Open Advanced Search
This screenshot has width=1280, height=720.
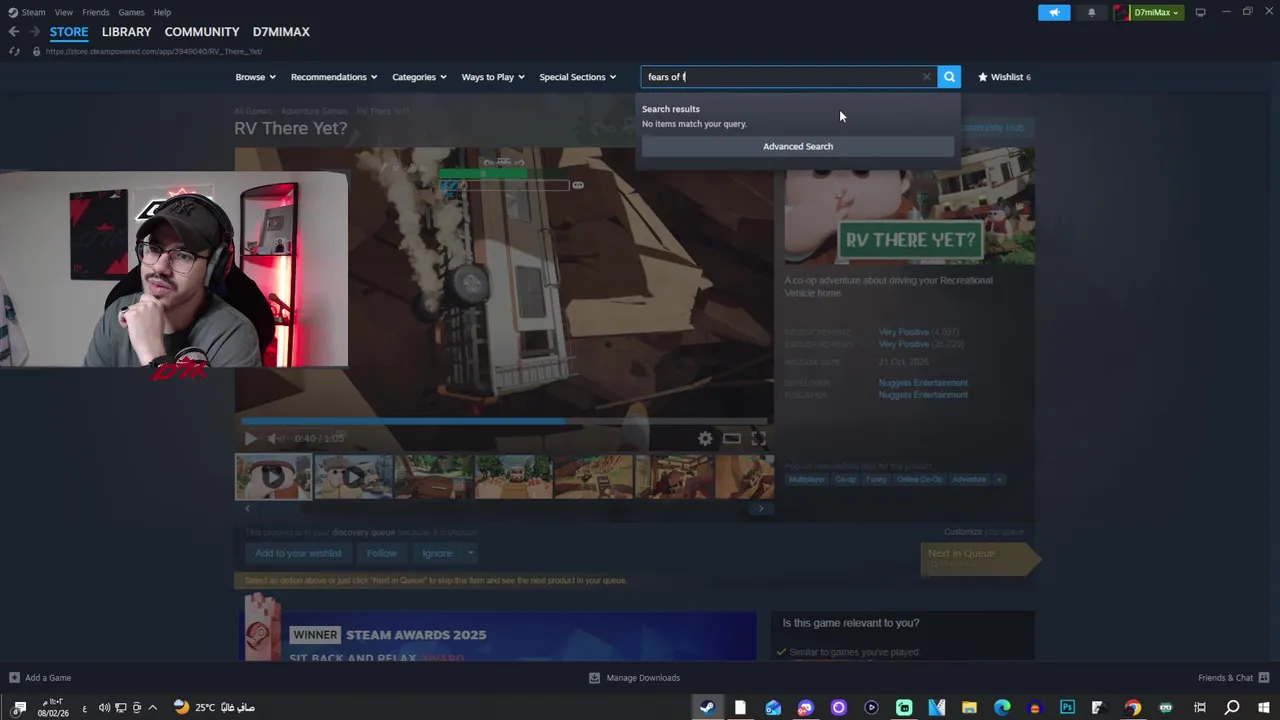click(798, 146)
